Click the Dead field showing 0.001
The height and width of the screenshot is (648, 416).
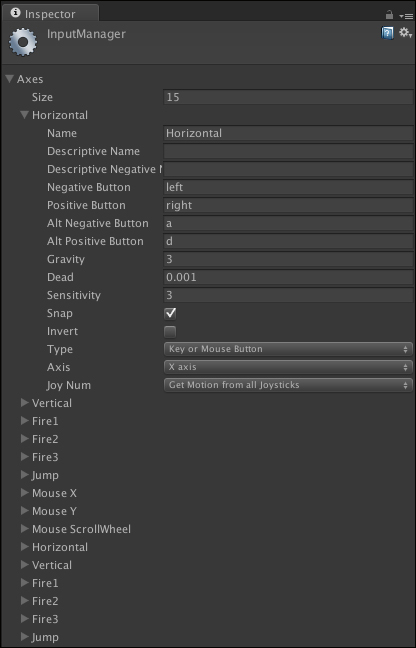coord(288,277)
